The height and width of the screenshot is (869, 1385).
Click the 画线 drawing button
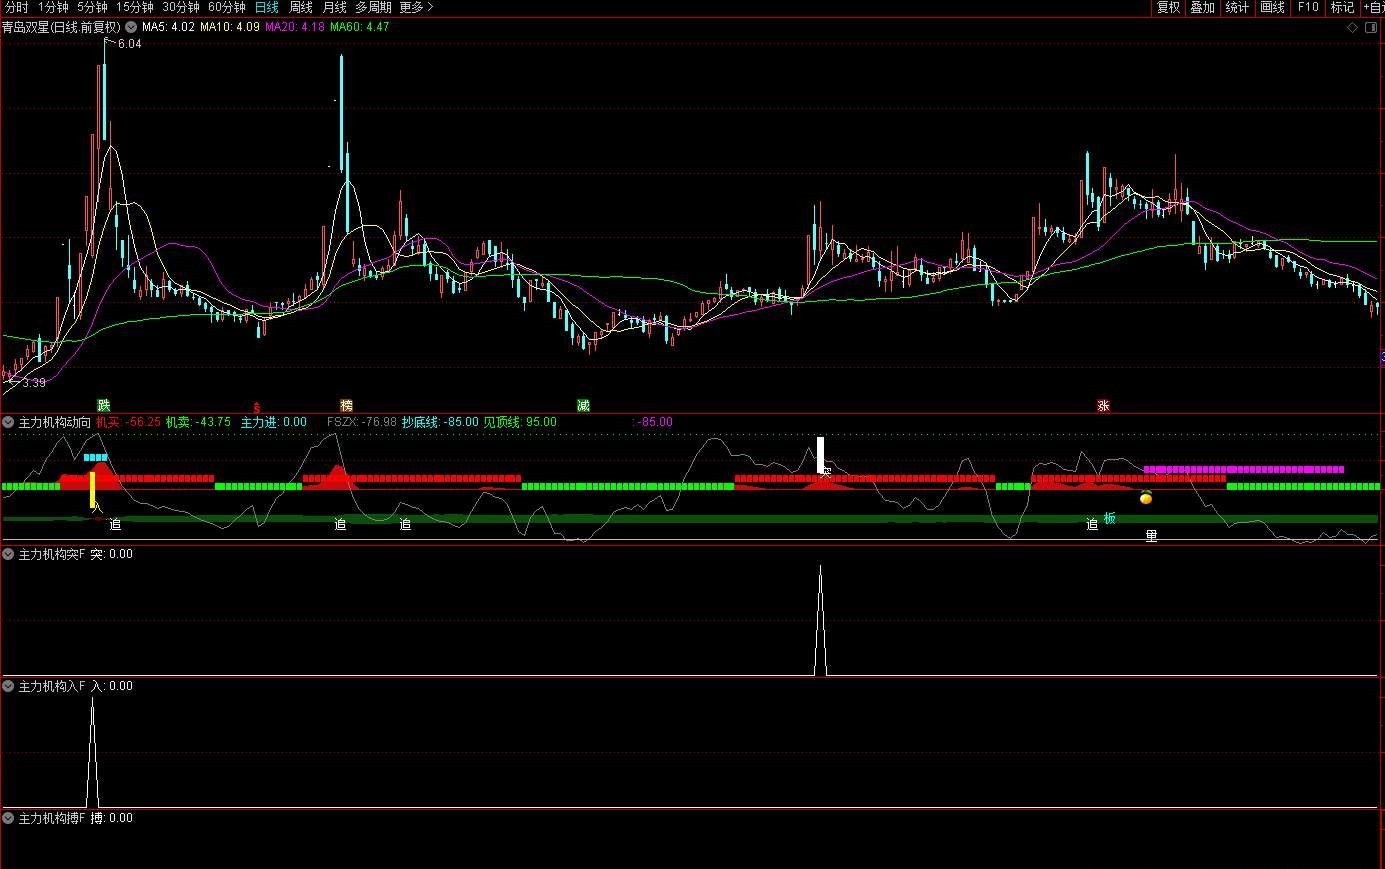1272,7
